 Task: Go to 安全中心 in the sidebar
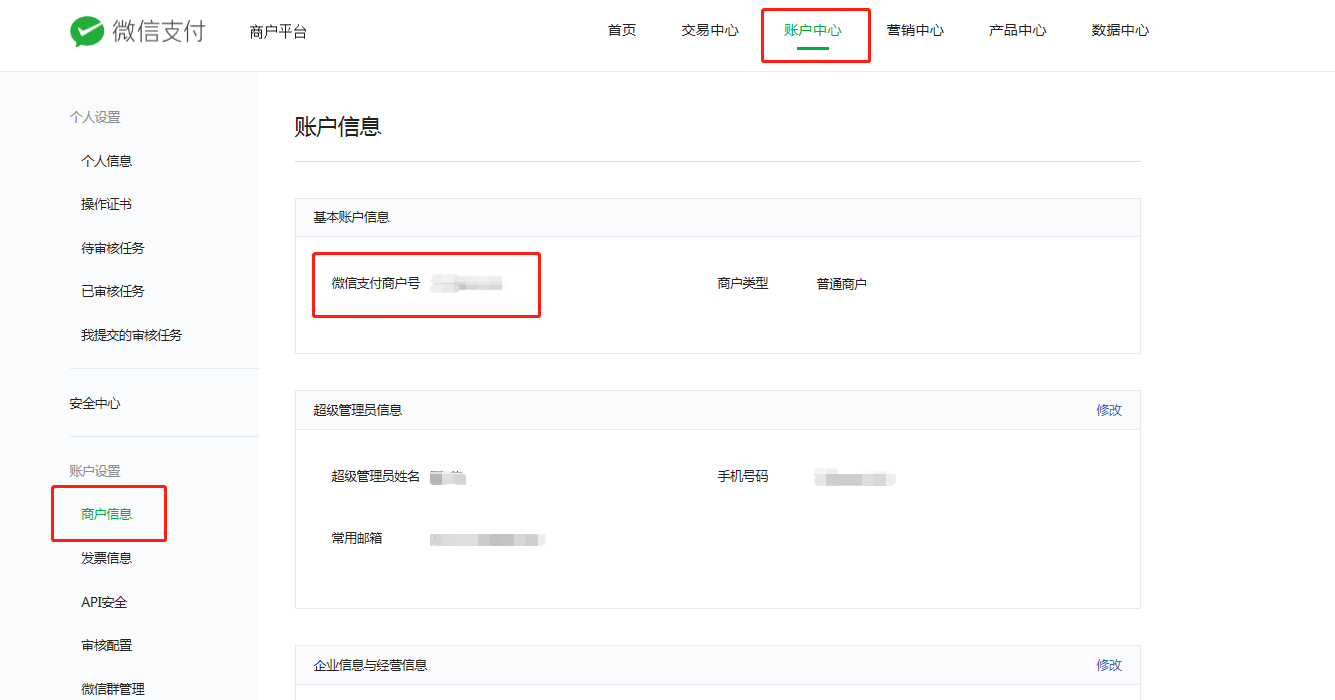click(x=95, y=404)
